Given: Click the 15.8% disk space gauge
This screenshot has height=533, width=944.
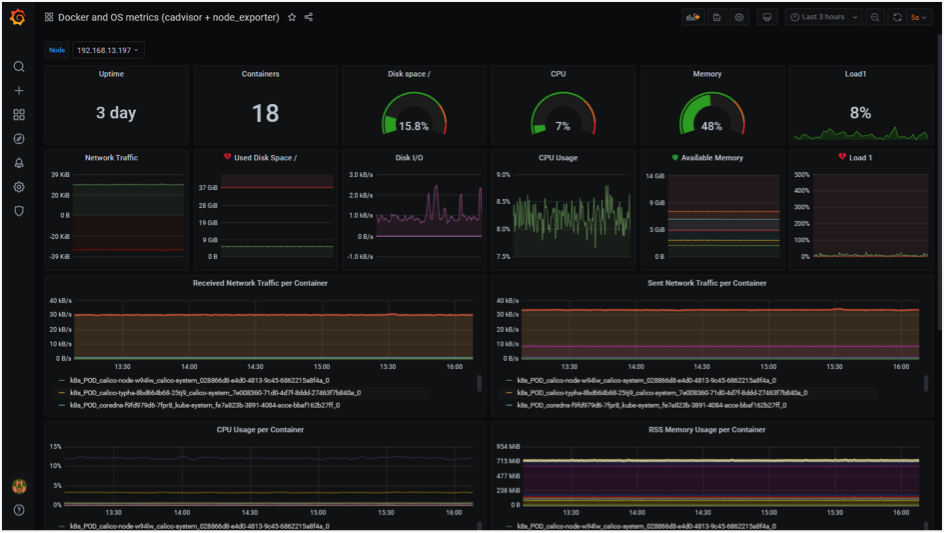Looking at the screenshot, I should [x=414, y=113].
